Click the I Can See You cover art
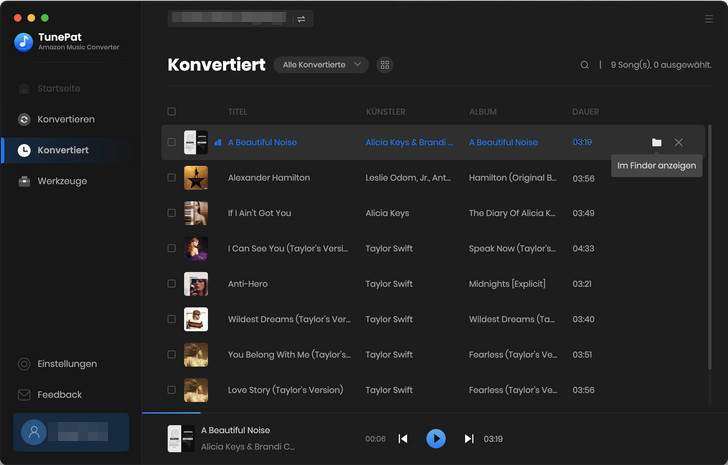728x465 pixels. [196, 248]
